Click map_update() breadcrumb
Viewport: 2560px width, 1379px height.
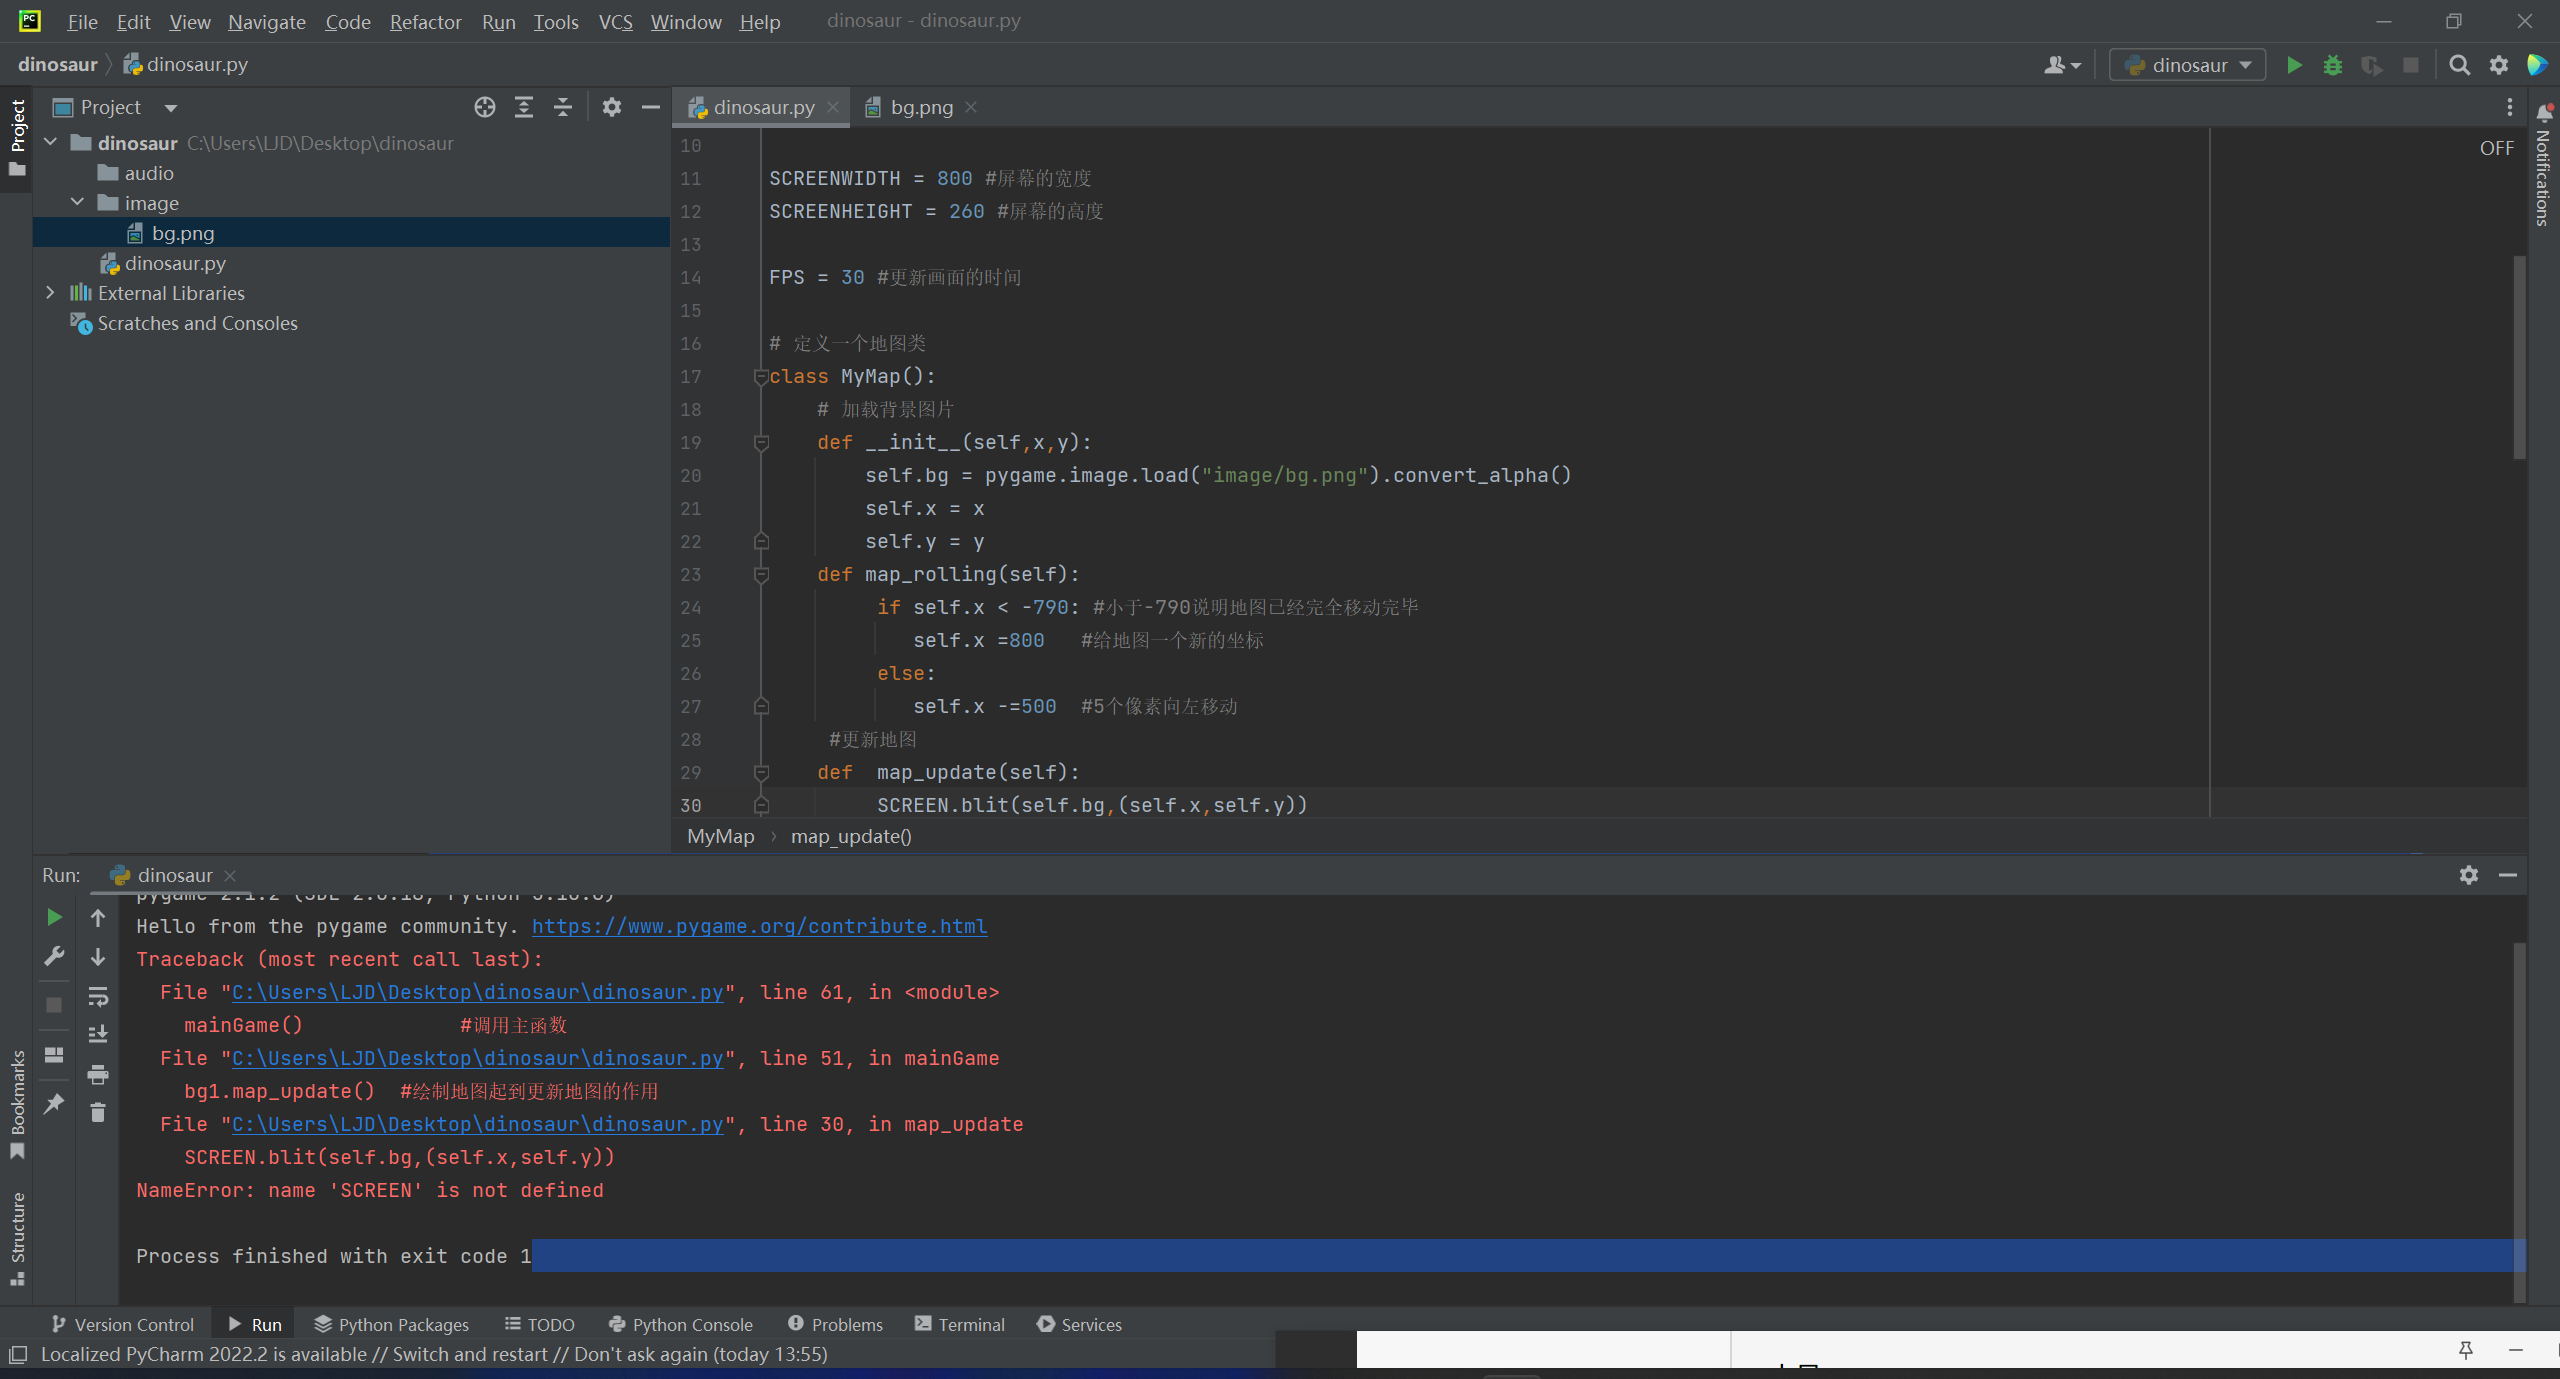(851, 837)
